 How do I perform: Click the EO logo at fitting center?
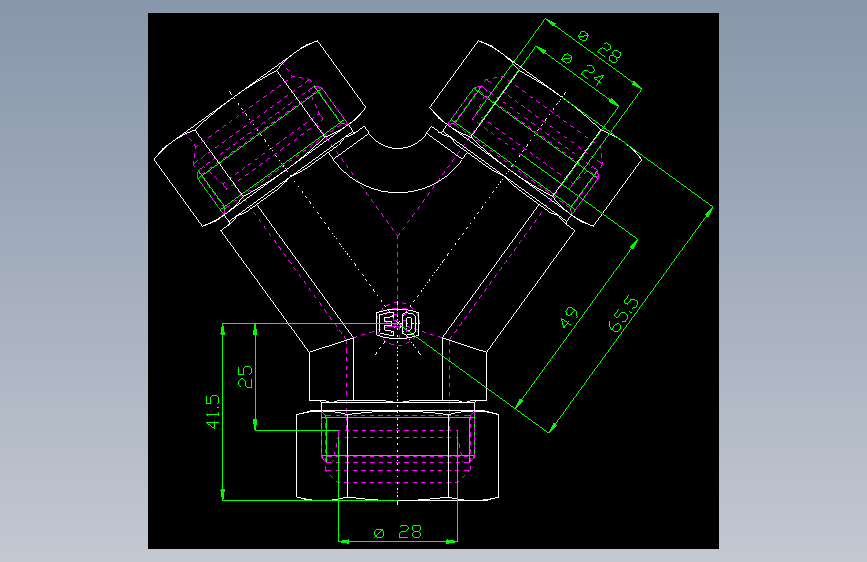(x=398, y=324)
